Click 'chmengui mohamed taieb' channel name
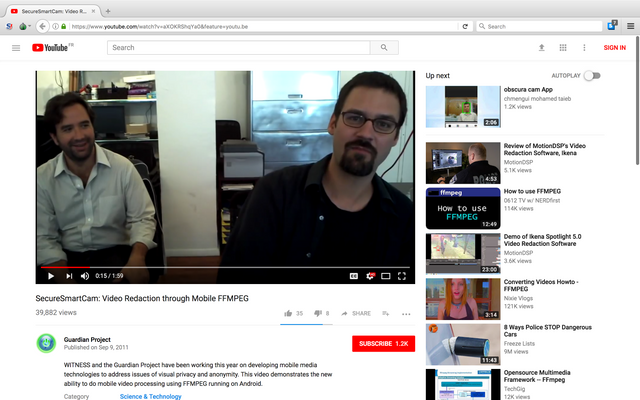 [537, 99]
